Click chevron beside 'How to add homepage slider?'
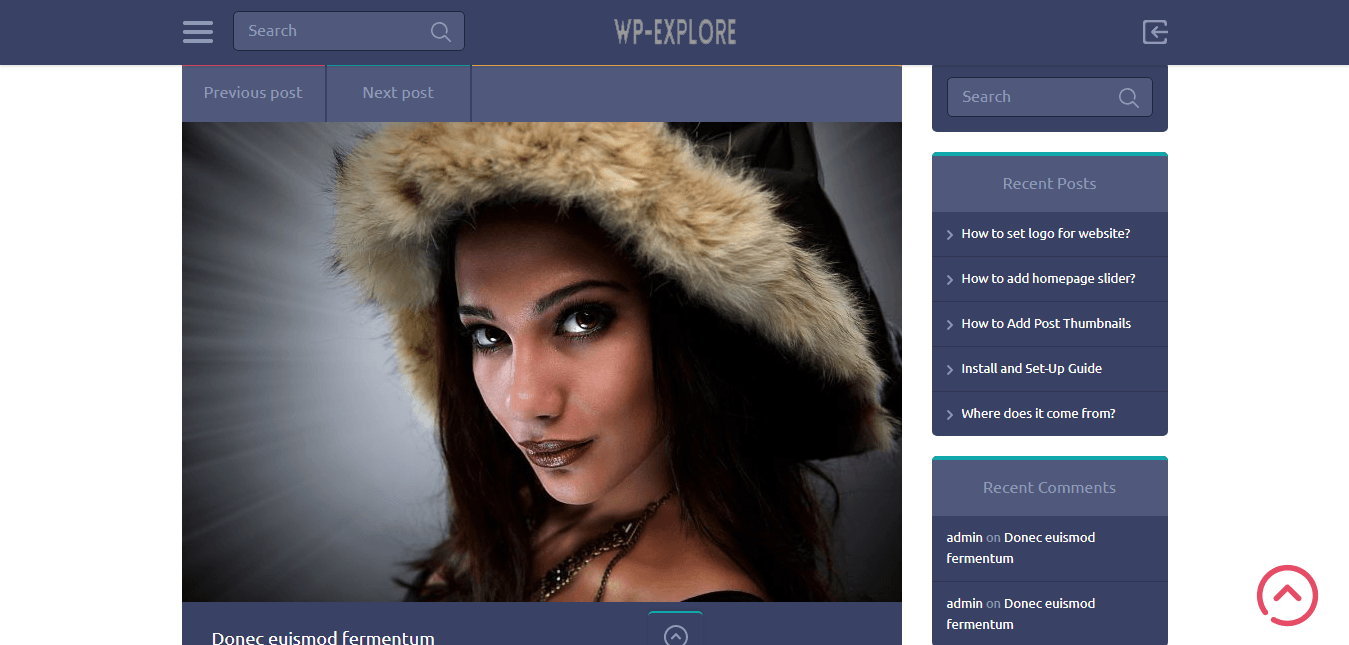This screenshot has width=1349, height=645. 950,280
